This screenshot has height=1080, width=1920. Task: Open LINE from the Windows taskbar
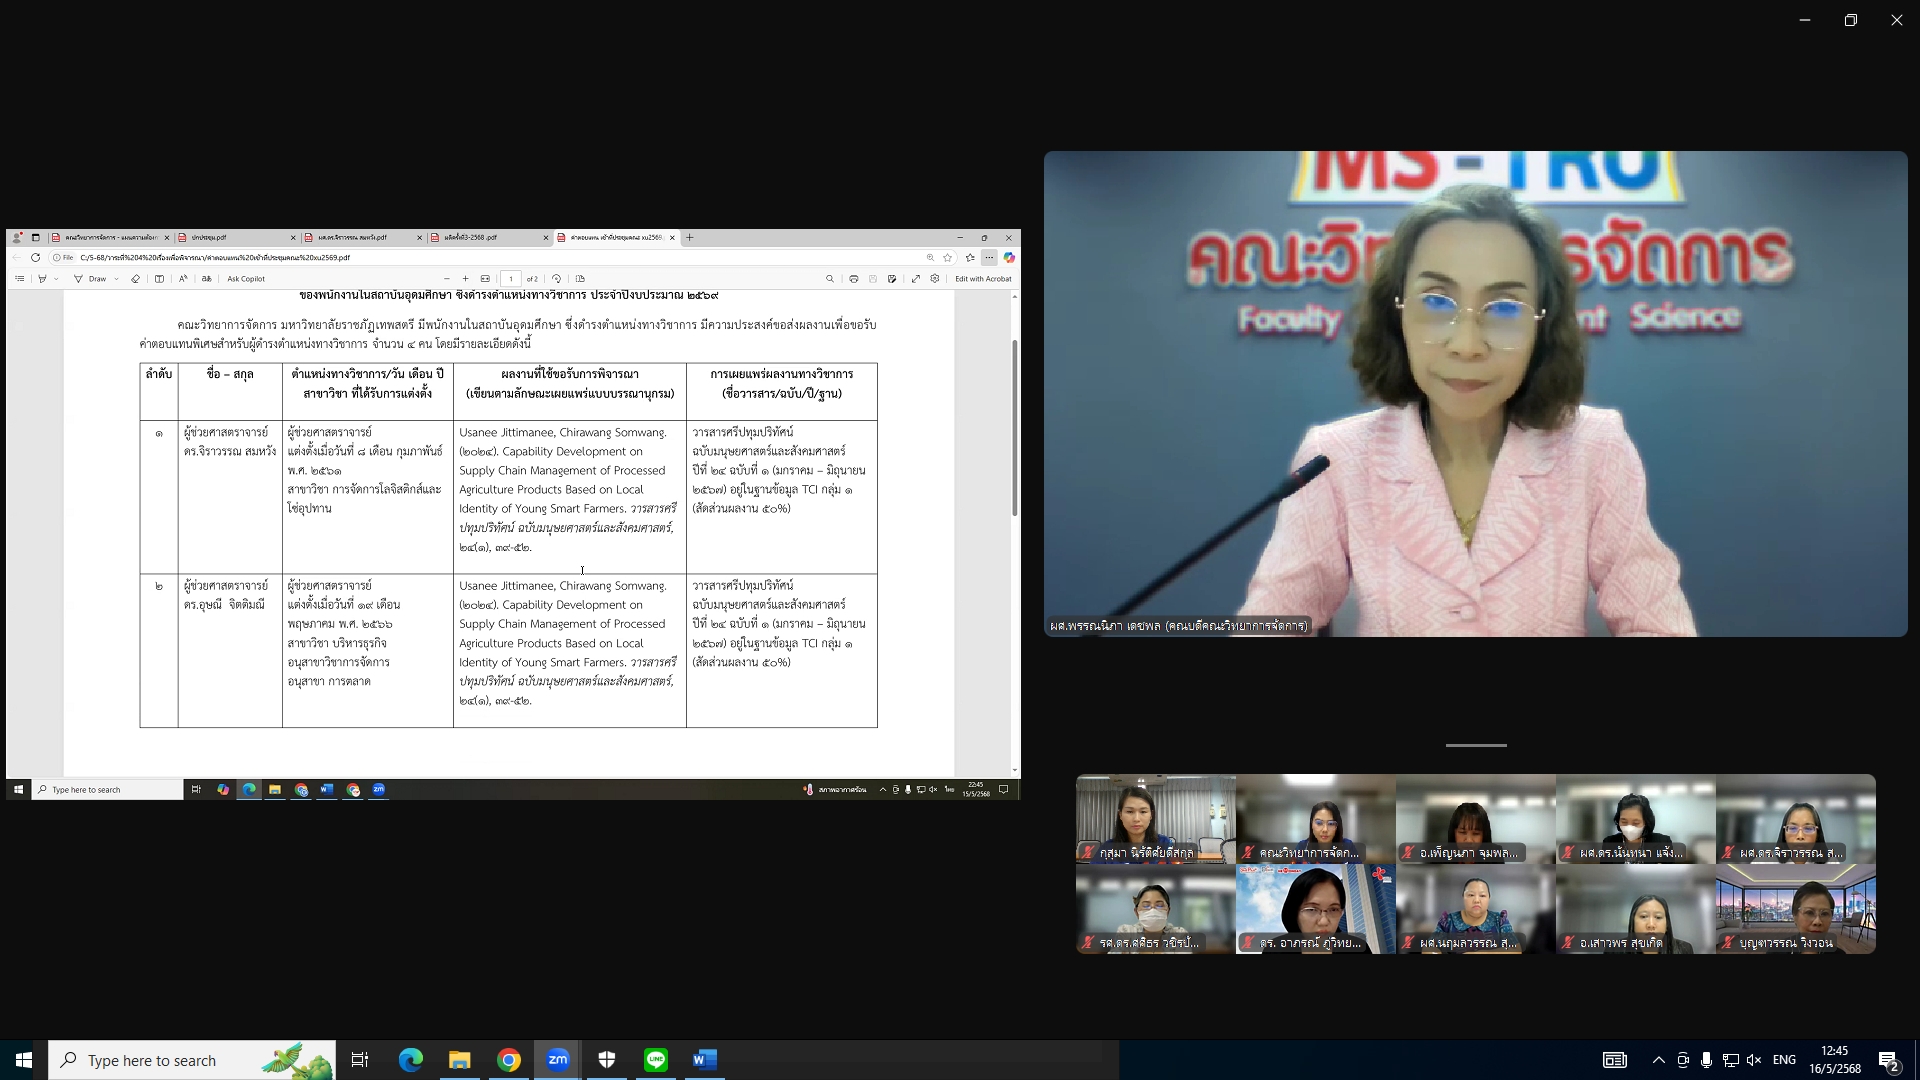click(656, 1060)
